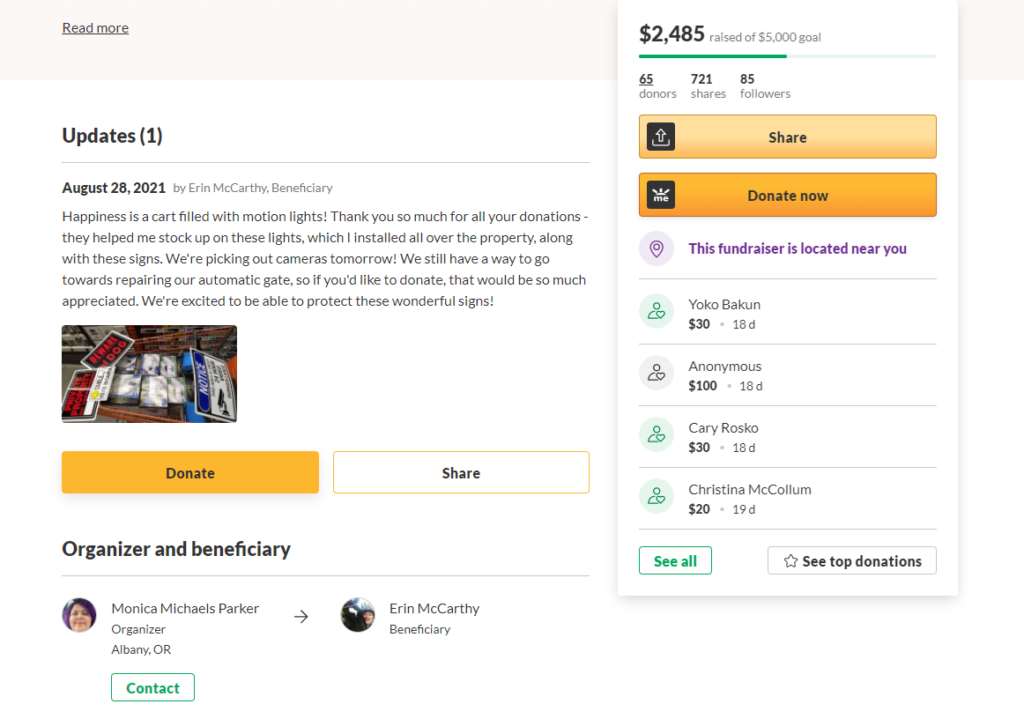
Task: Click the Anonymous donor grey icon
Action: click(656, 373)
